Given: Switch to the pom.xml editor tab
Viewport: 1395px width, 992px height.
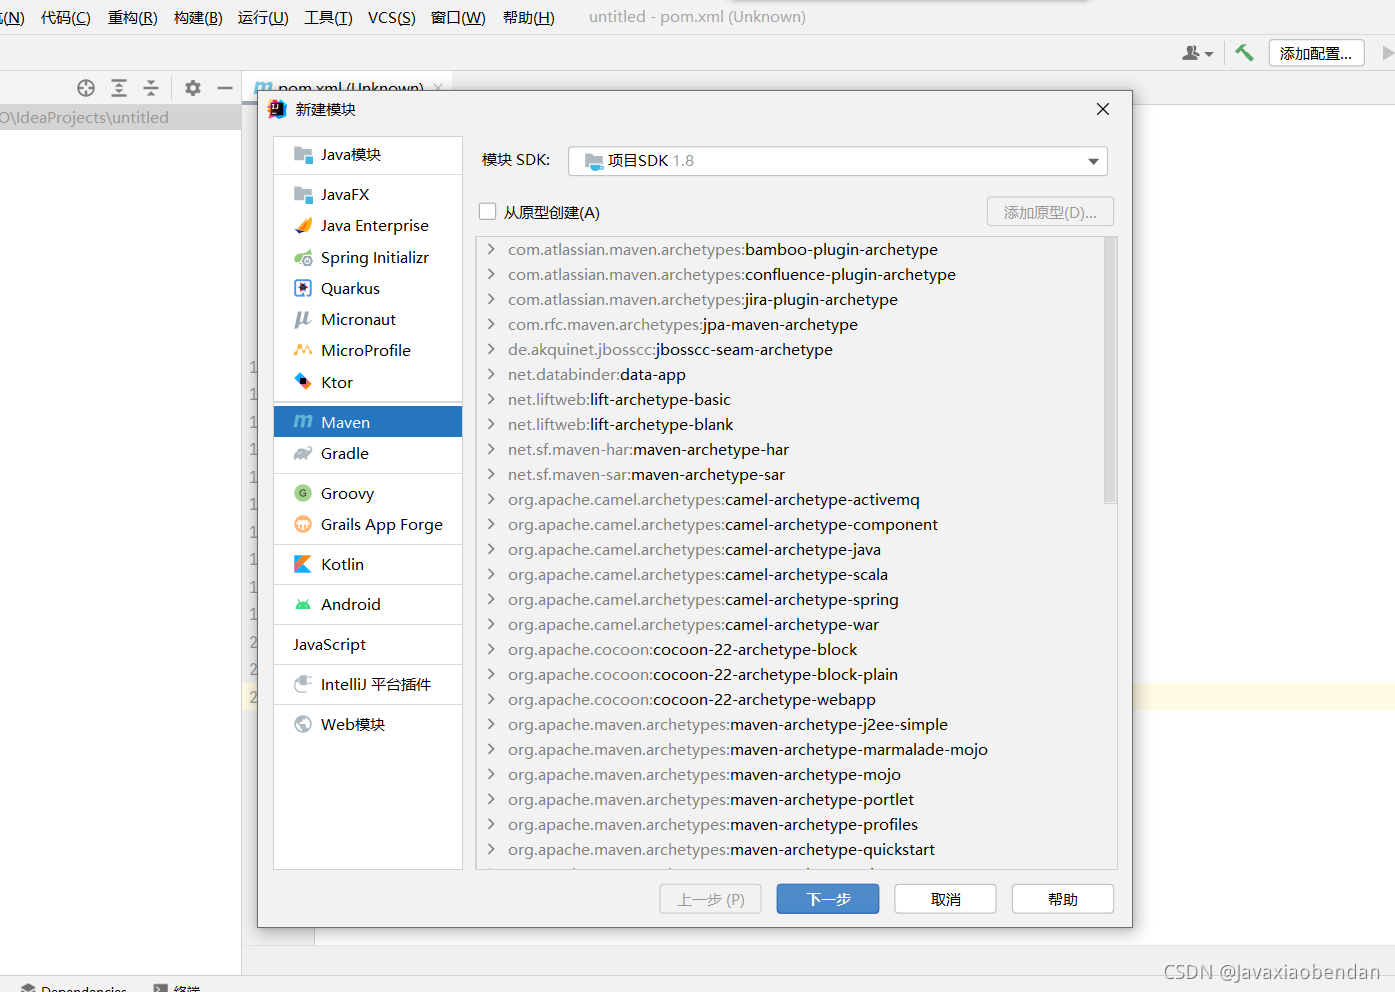Looking at the screenshot, I should point(350,87).
